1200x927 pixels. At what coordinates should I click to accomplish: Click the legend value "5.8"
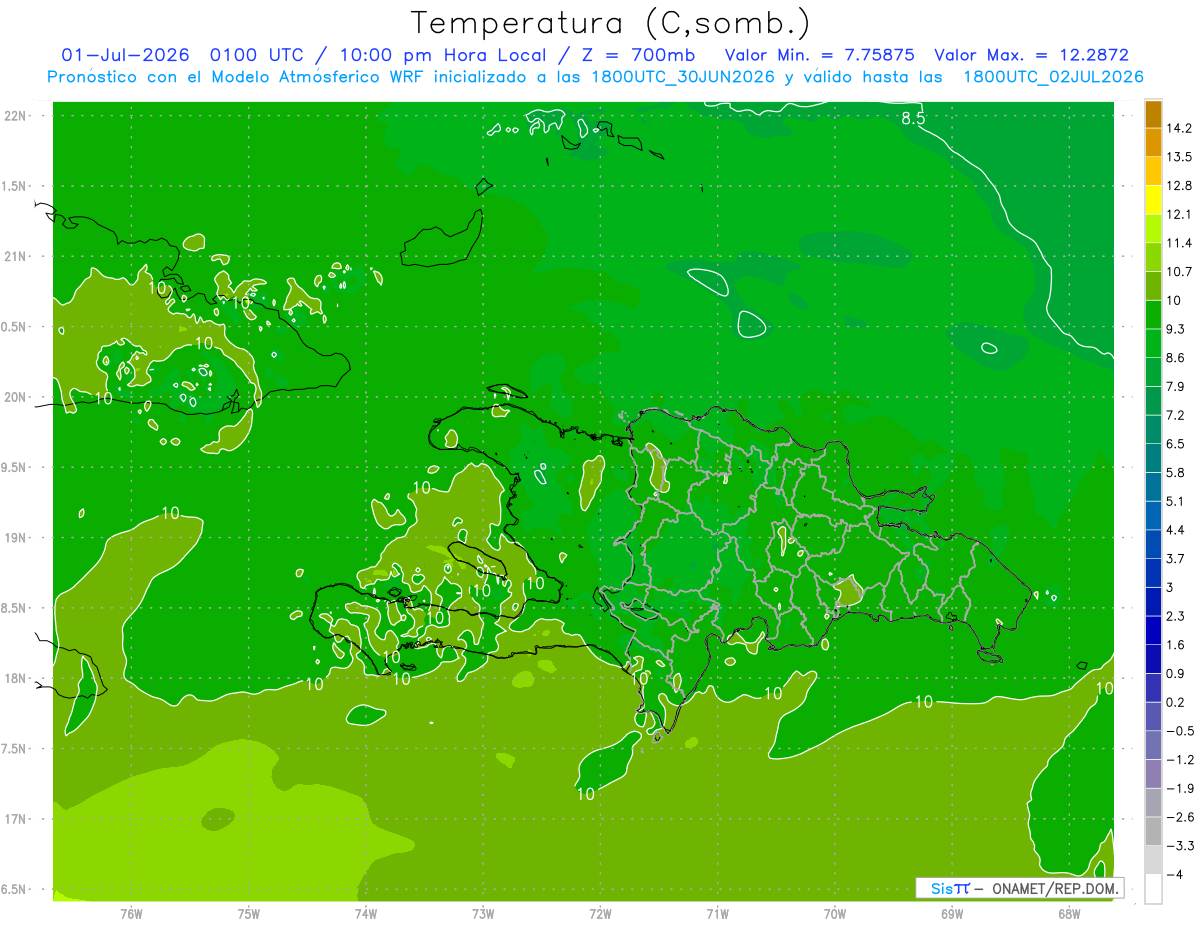click(1177, 473)
